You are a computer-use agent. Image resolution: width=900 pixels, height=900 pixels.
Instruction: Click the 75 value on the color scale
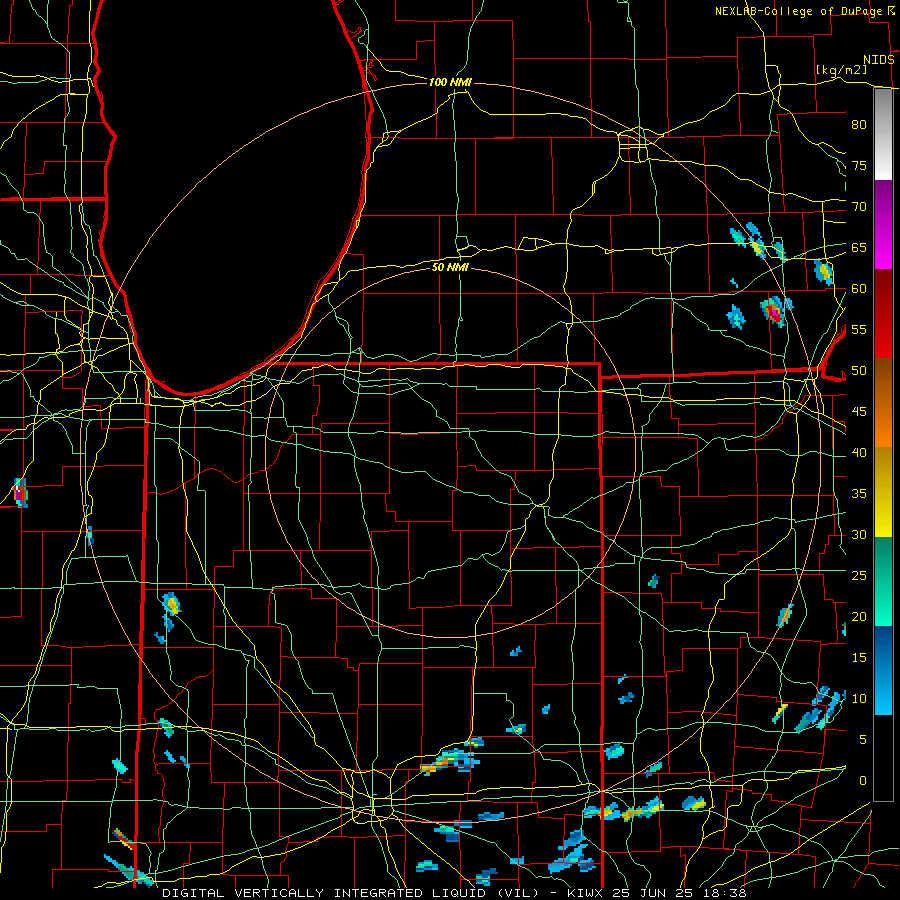point(859,165)
